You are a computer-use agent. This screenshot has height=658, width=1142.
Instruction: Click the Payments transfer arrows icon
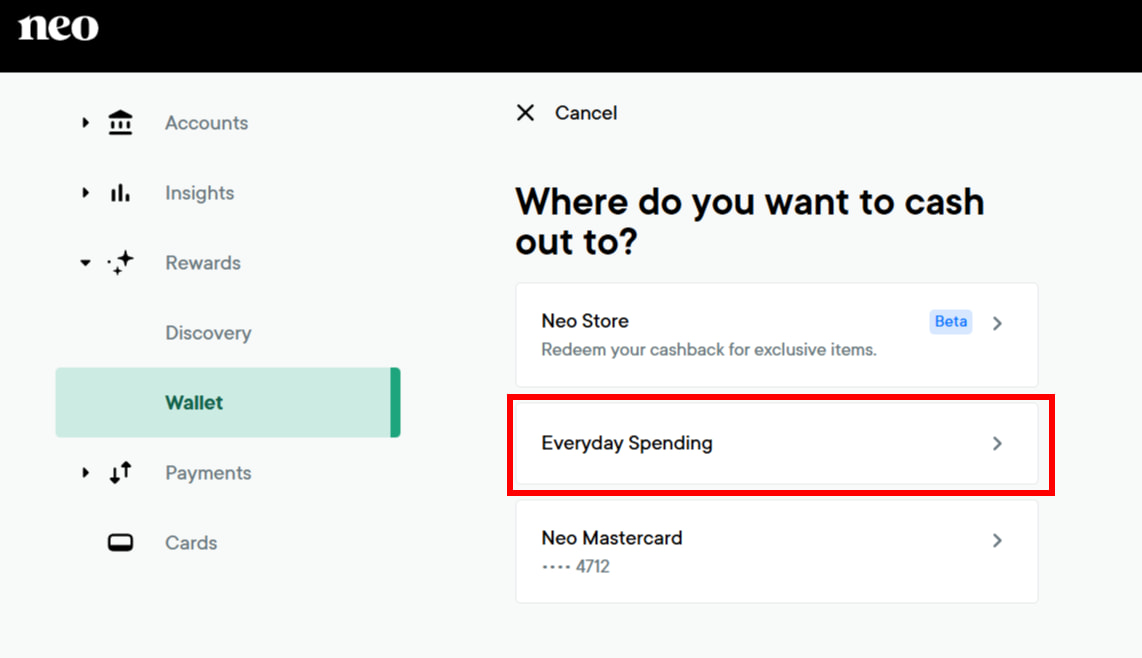pyautogui.click(x=120, y=472)
